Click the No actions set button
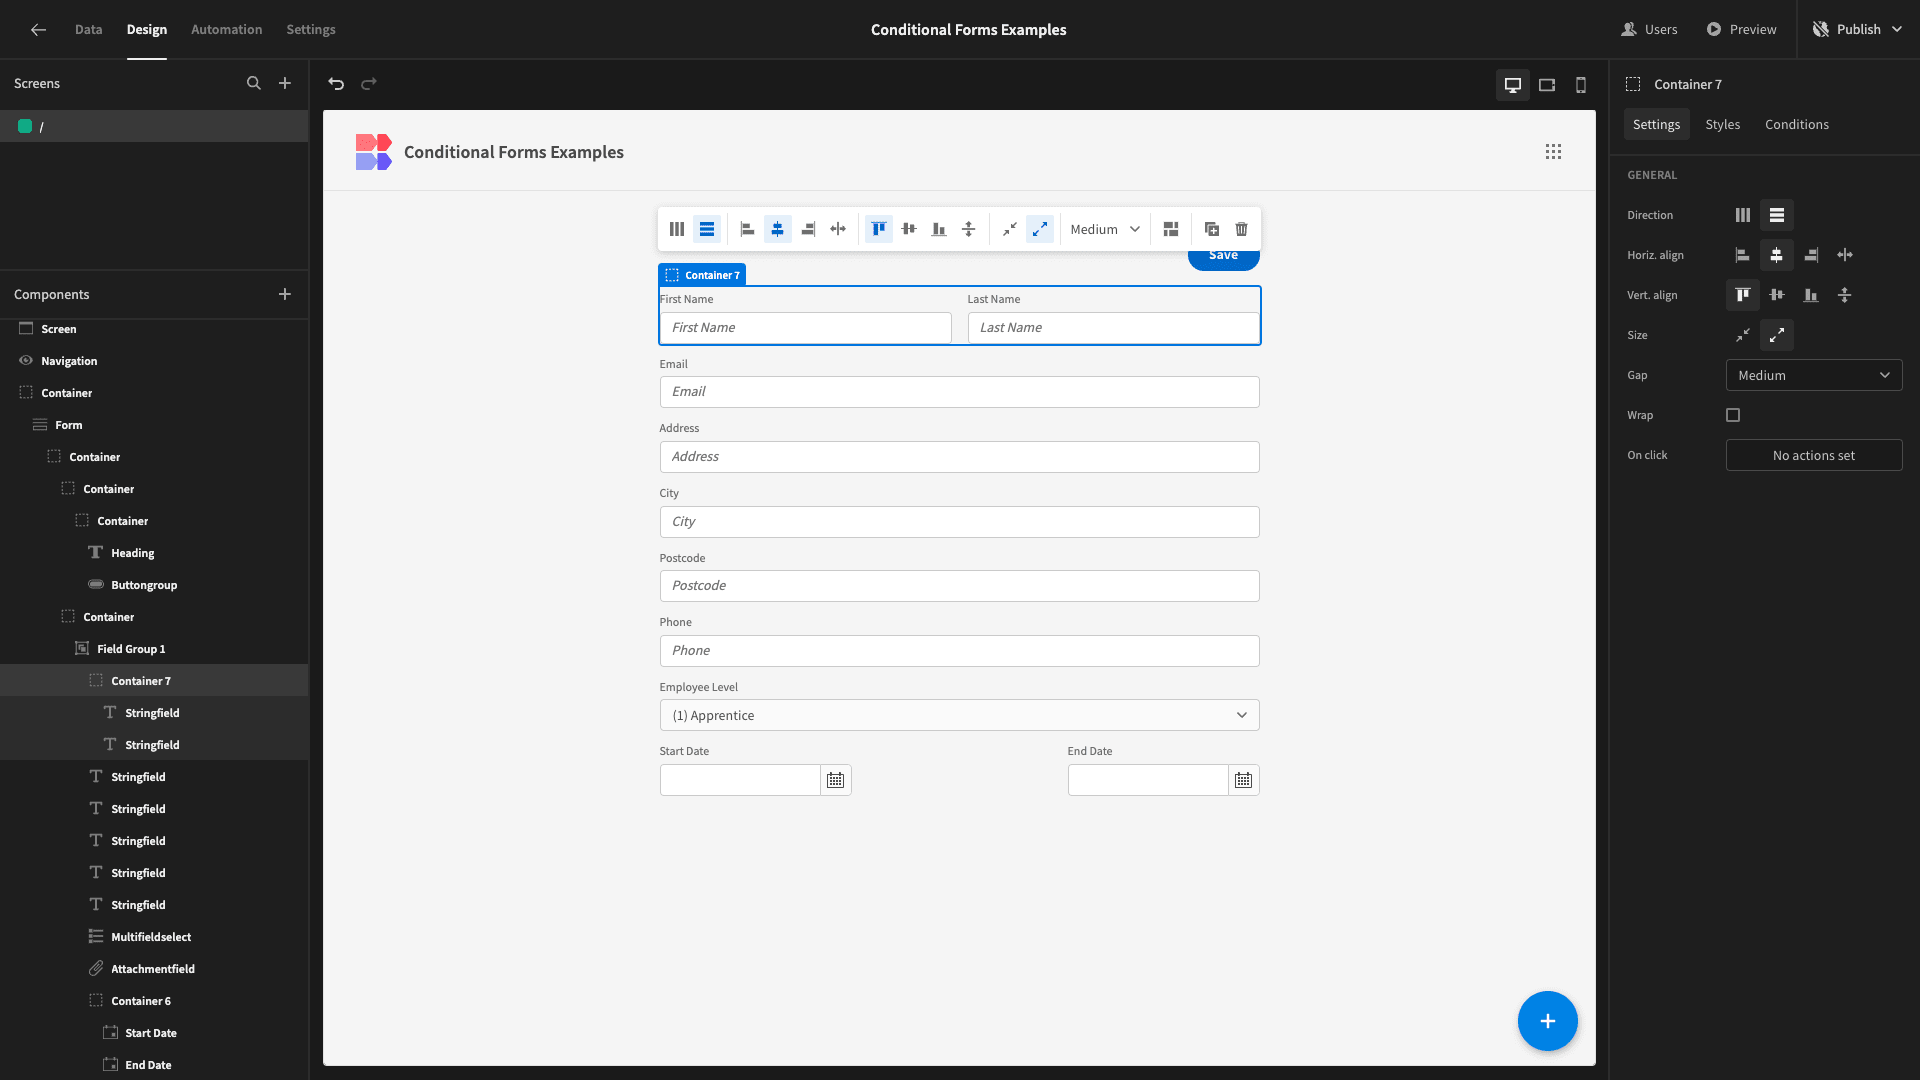Image resolution: width=1920 pixels, height=1080 pixels. coord(1813,455)
